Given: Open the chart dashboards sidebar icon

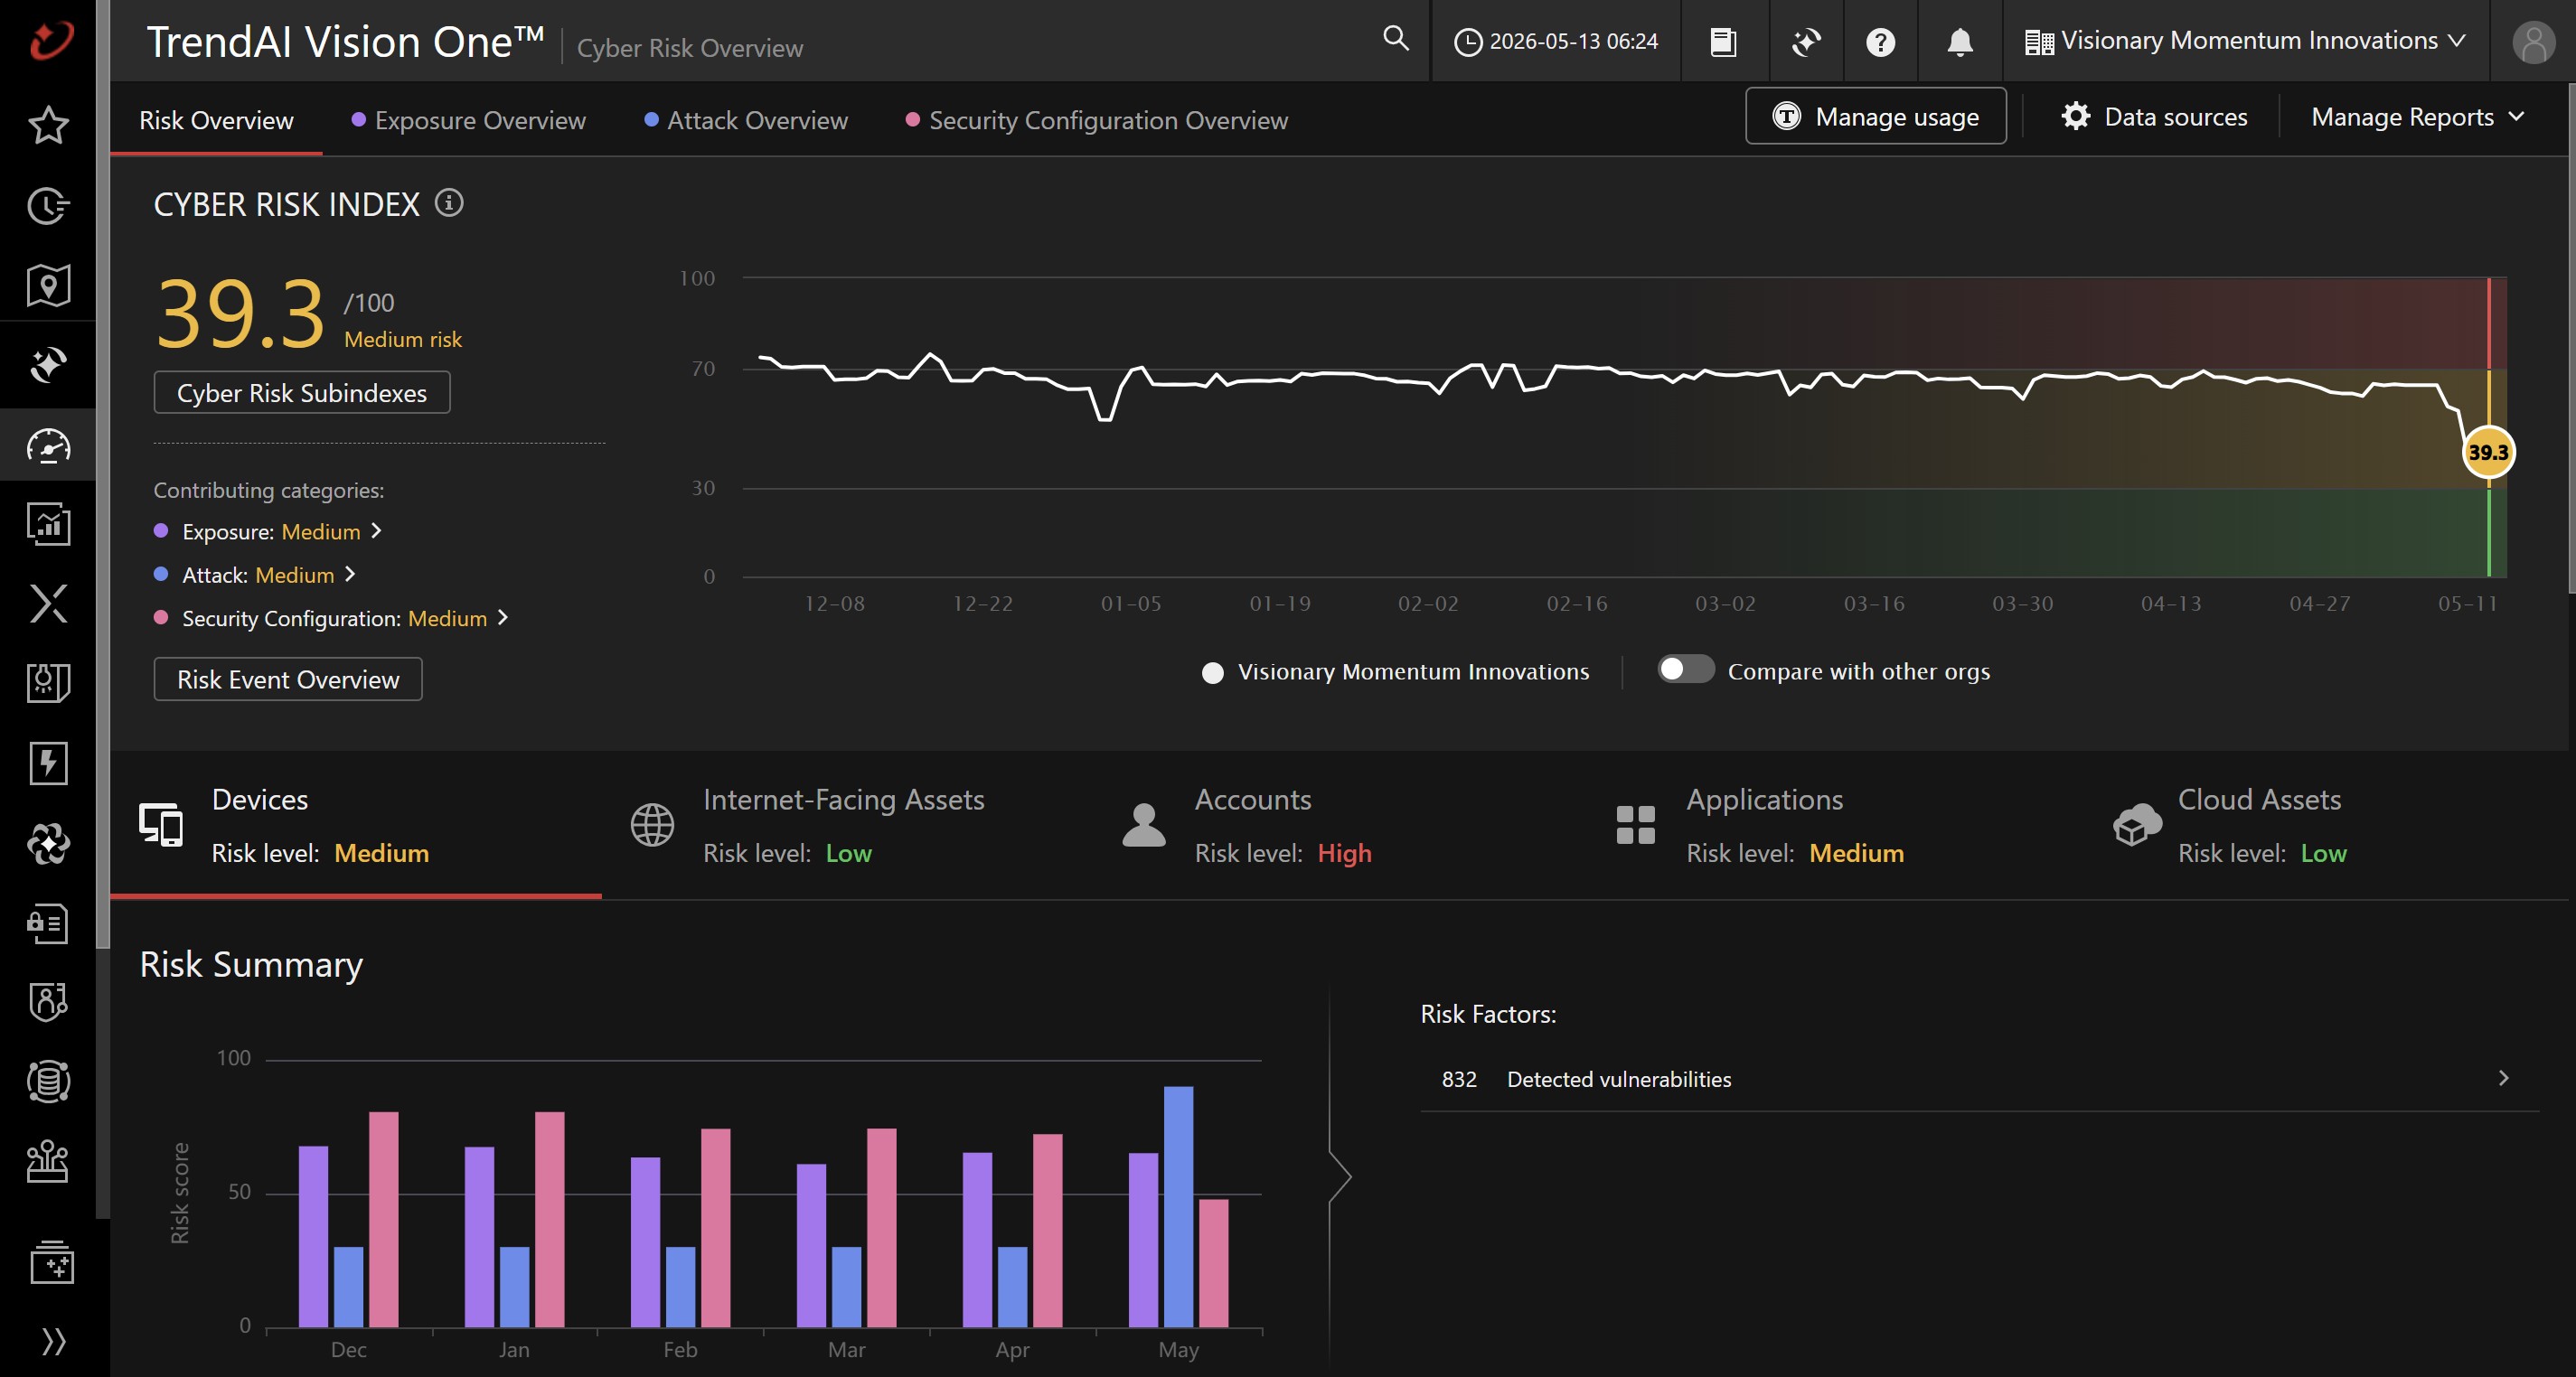Looking at the screenshot, I should click(x=48, y=524).
